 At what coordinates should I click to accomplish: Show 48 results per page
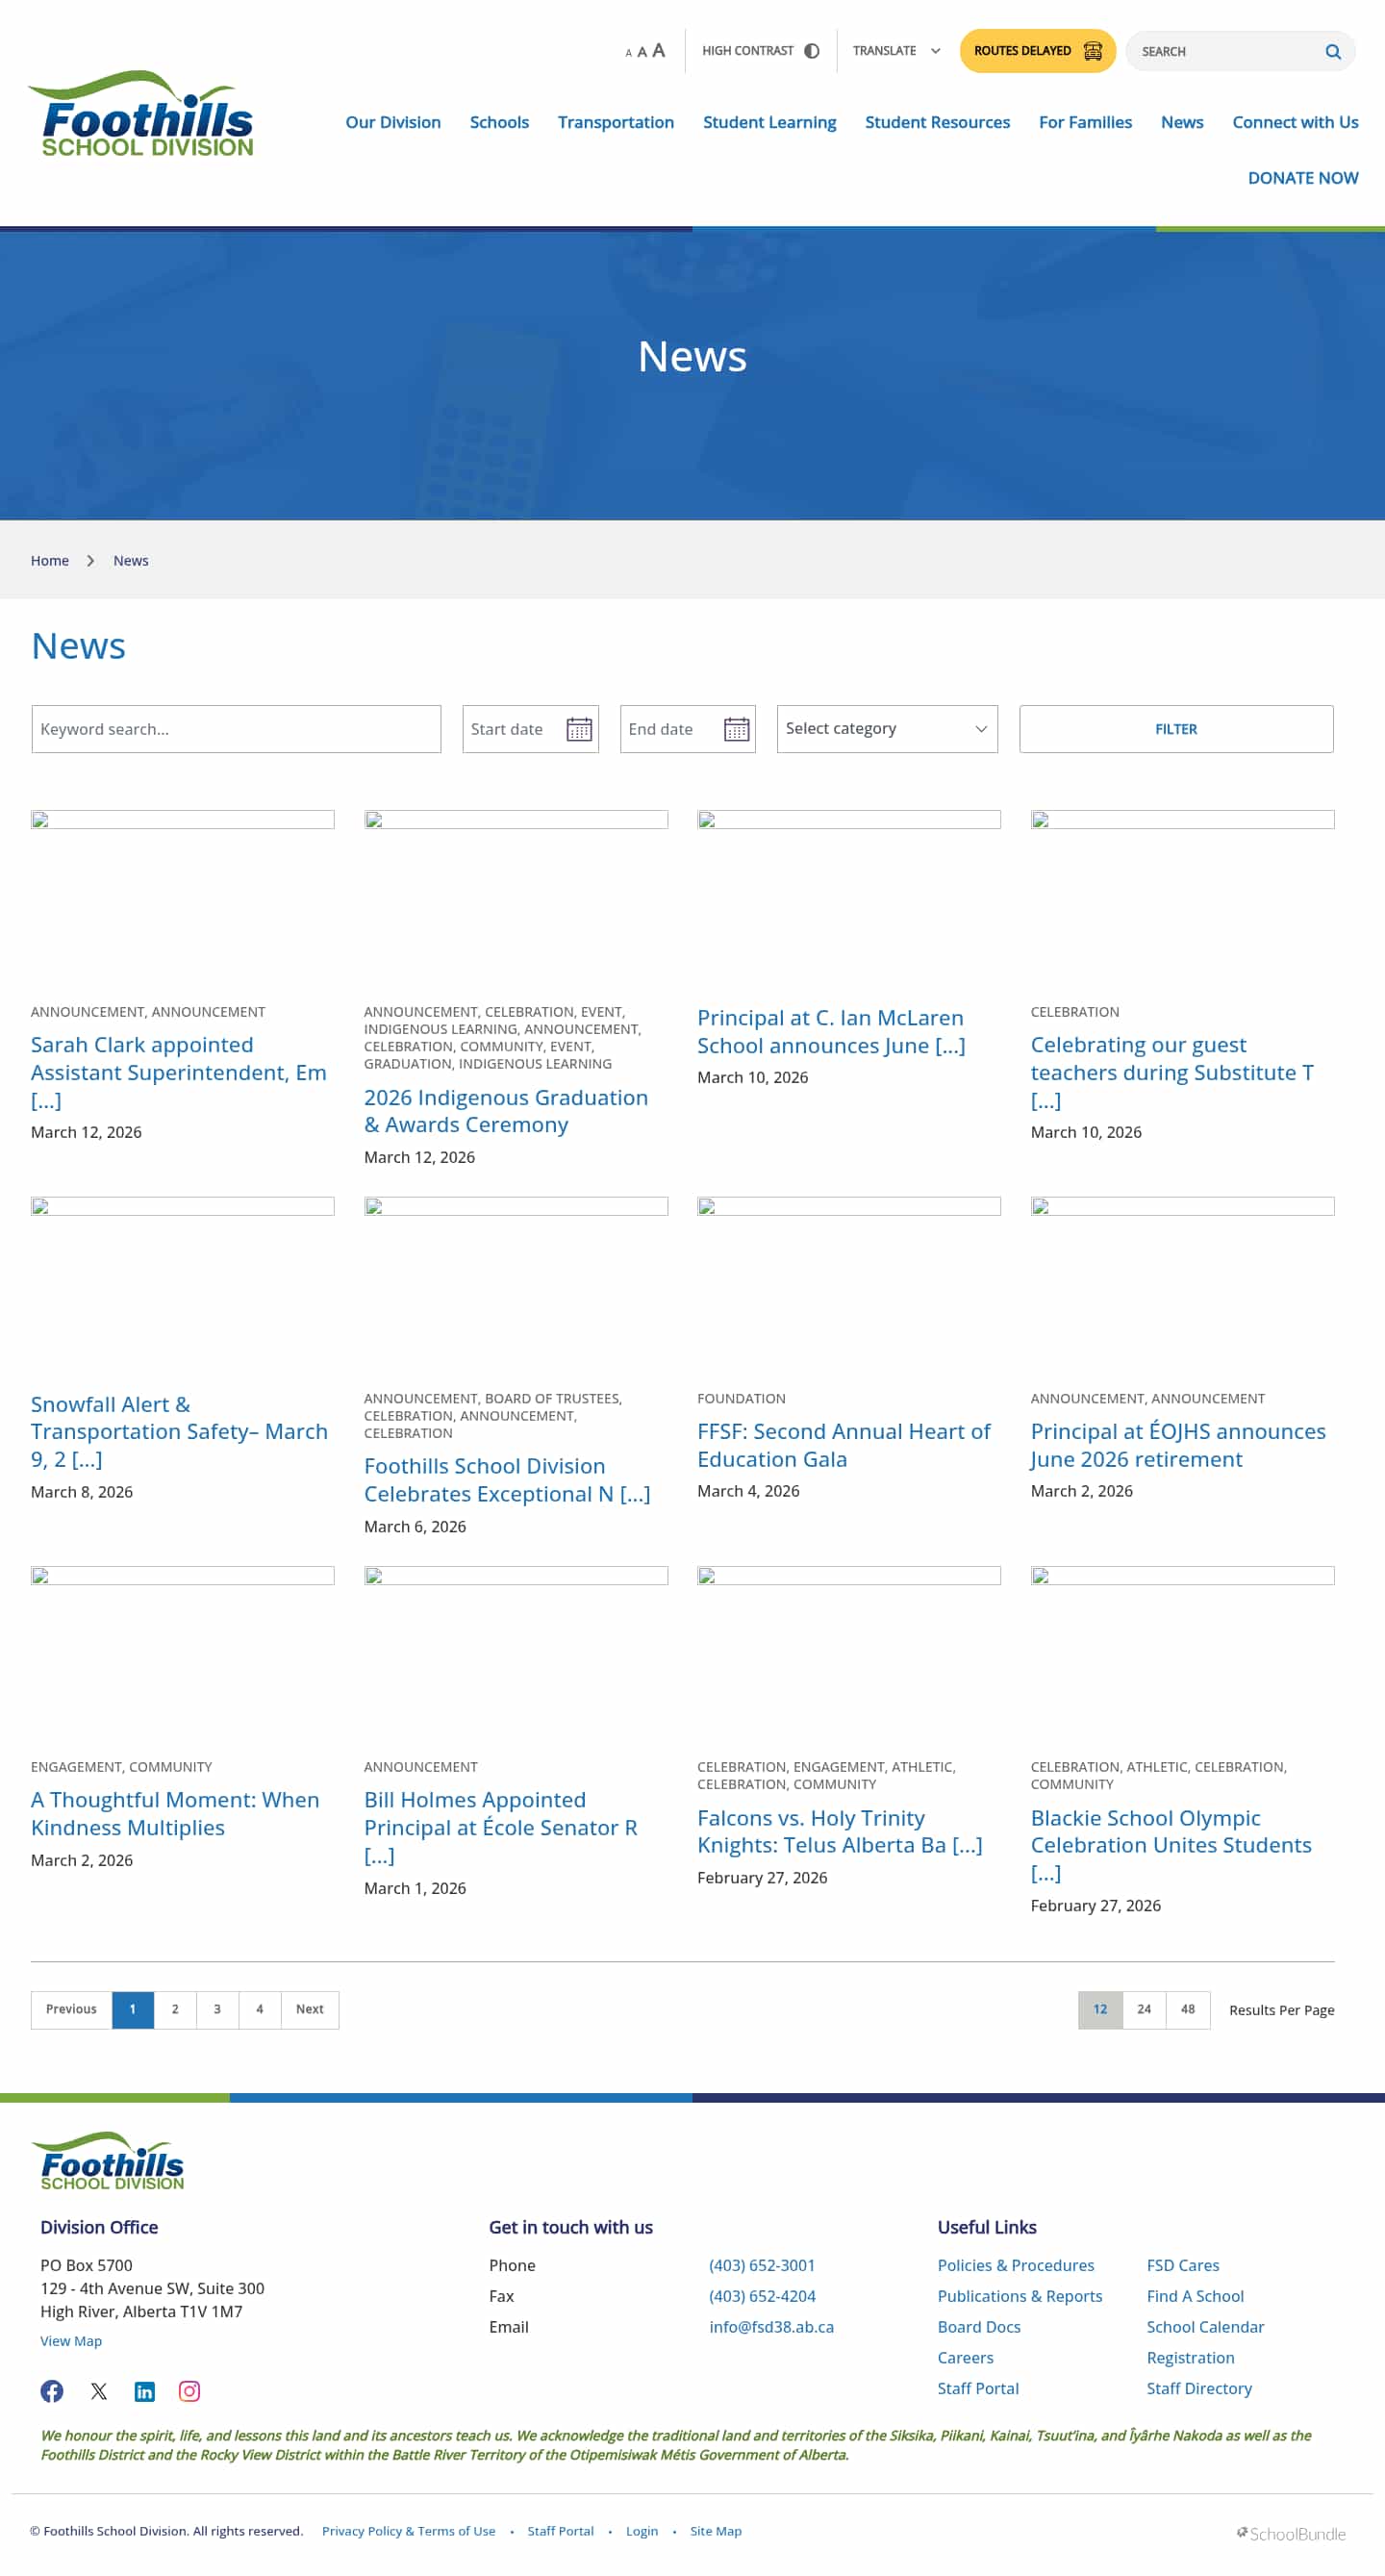tap(1187, 2009)
